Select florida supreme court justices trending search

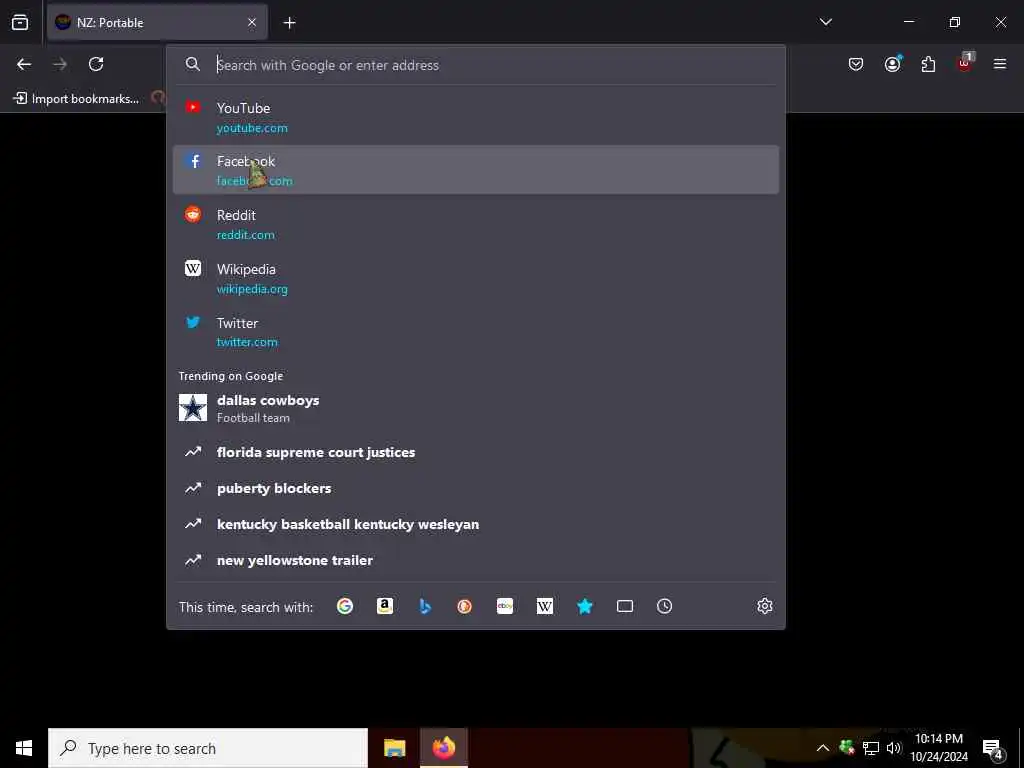pyautogui.click(x=475, y=452)
